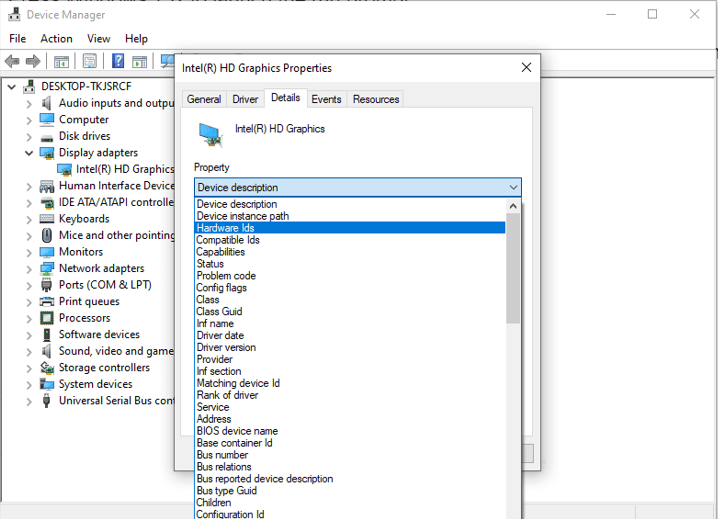
Task: Select the Print queues tree item label
Action: 89,301
